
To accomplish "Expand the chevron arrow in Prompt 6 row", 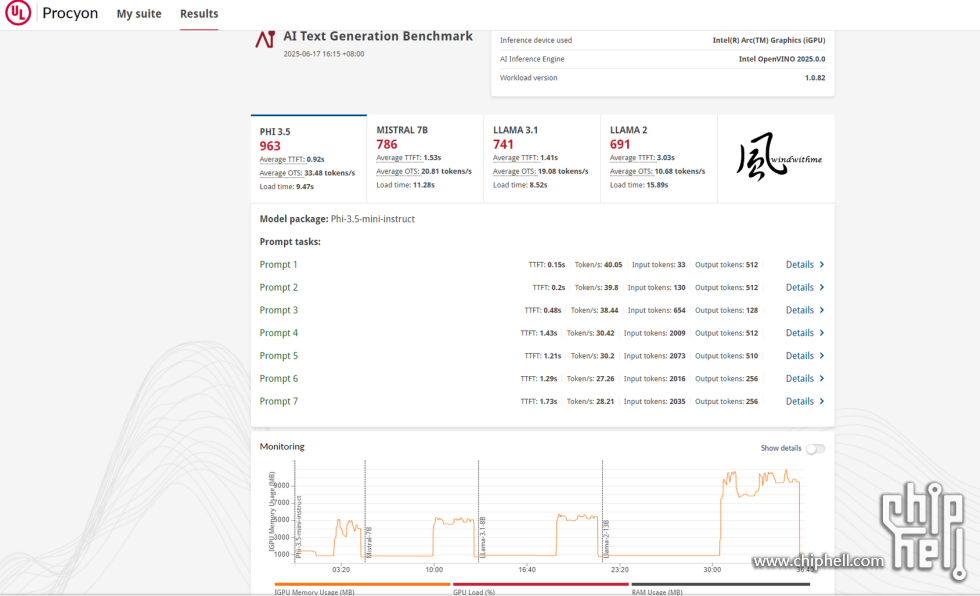I will point(822,379).
